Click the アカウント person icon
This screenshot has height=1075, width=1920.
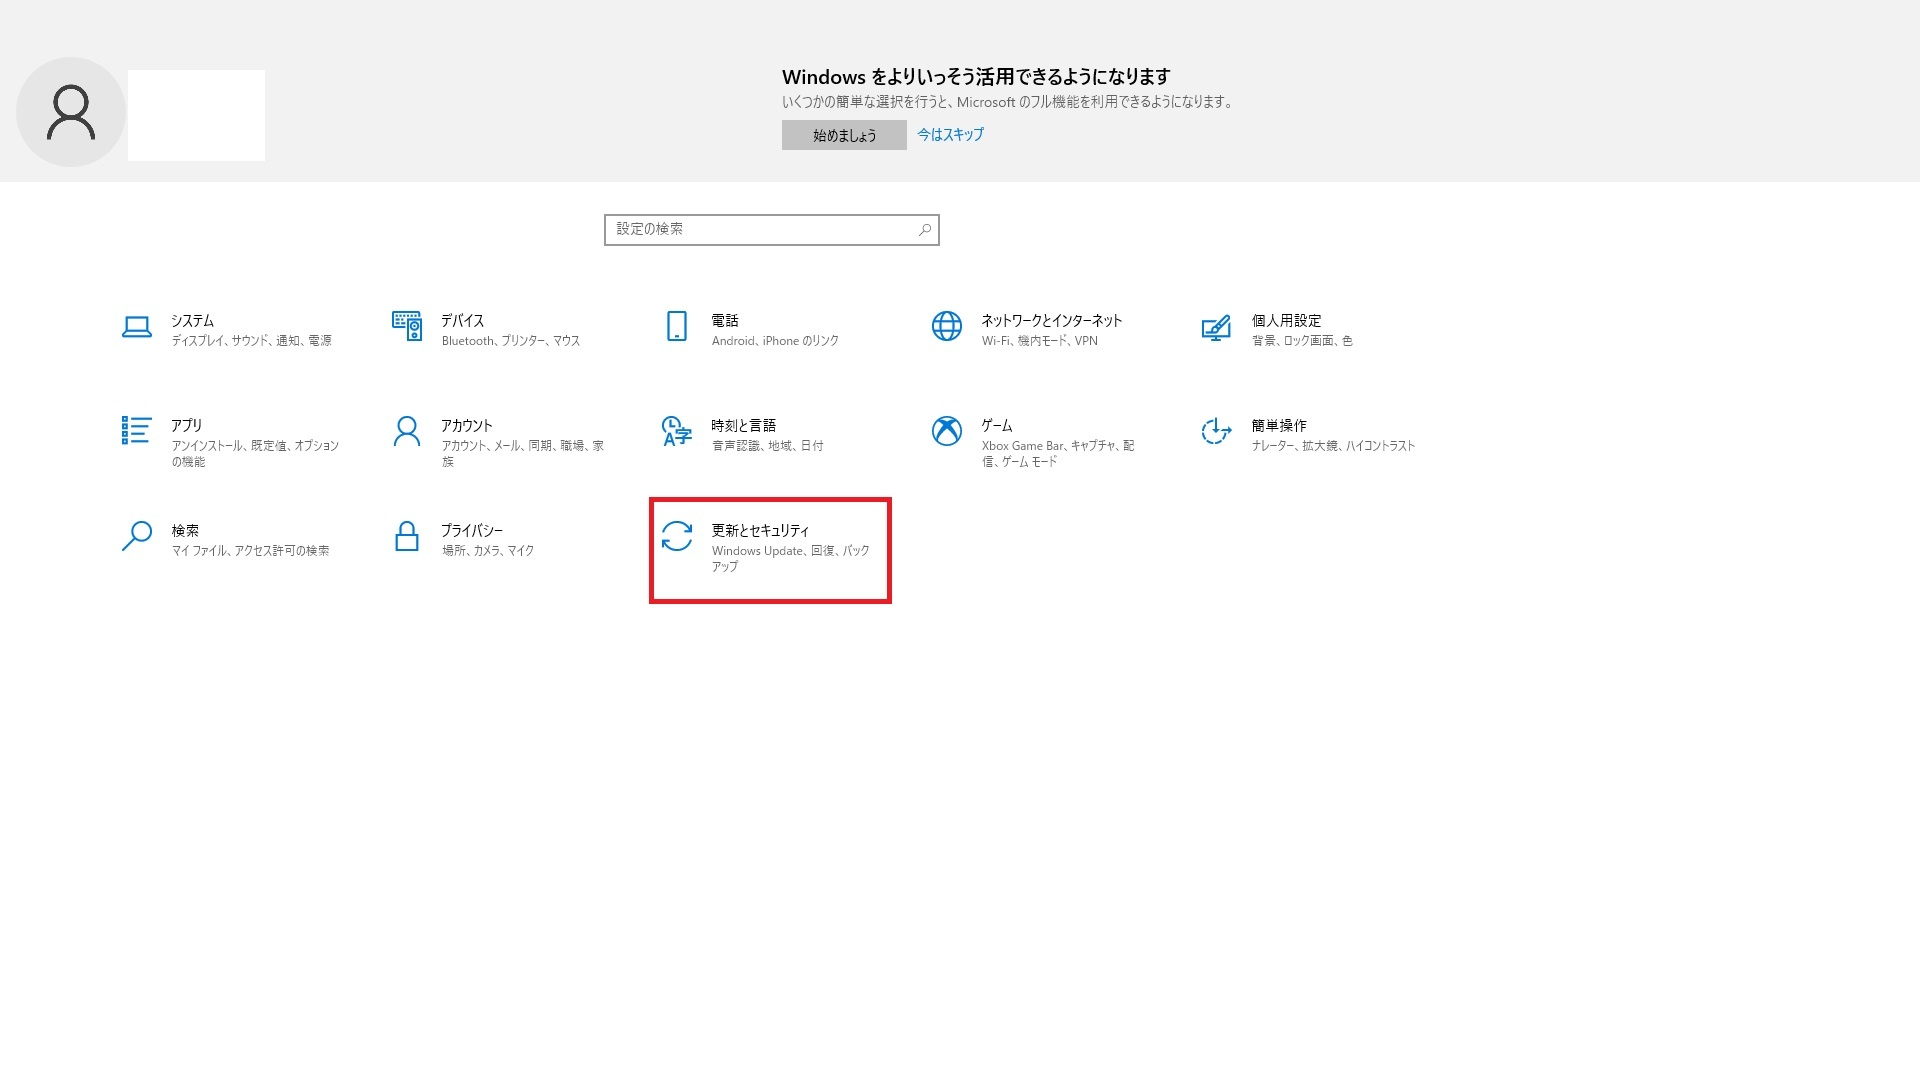click(407, 431)
